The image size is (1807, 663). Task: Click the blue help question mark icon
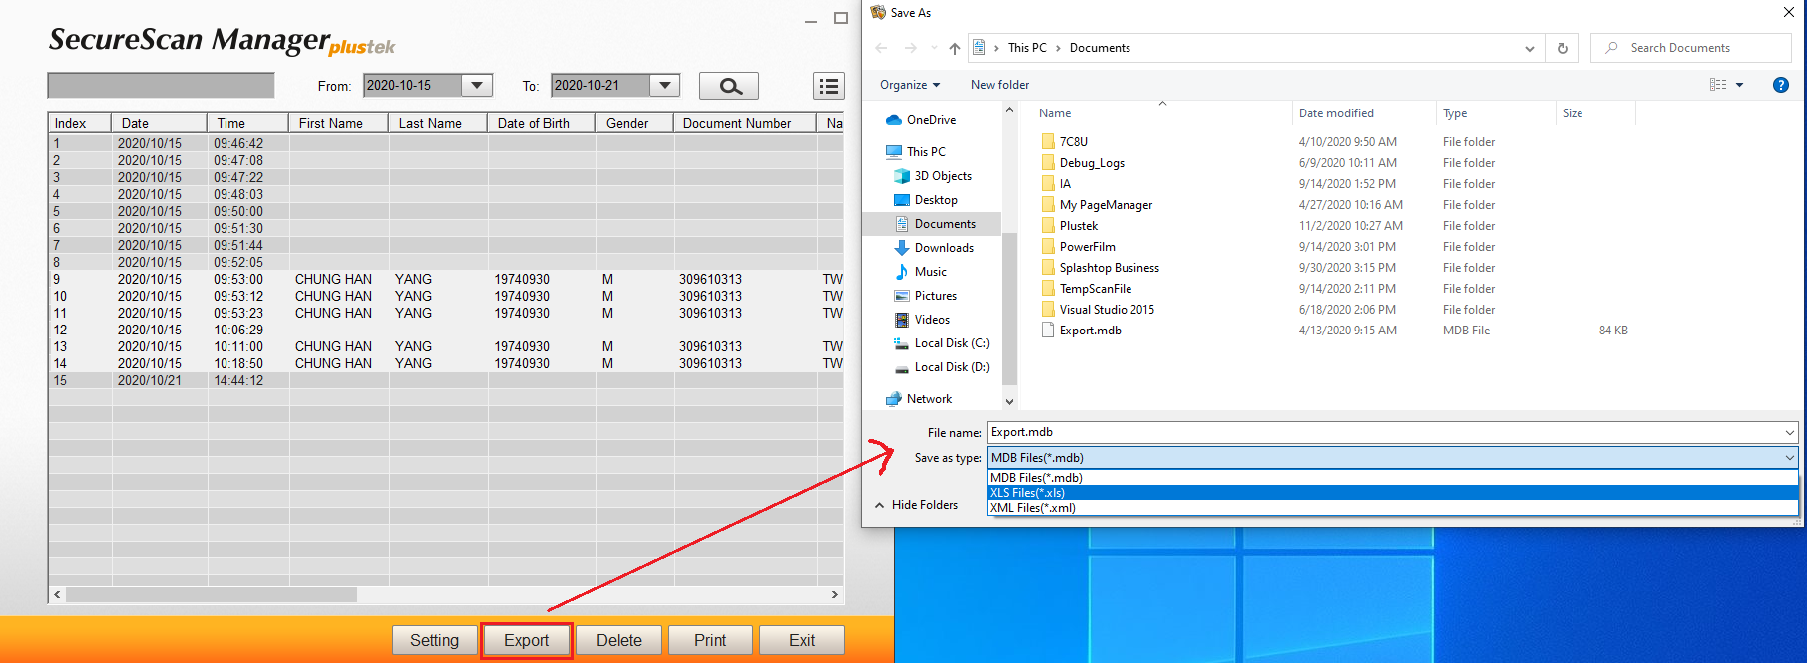[1780, 85]
